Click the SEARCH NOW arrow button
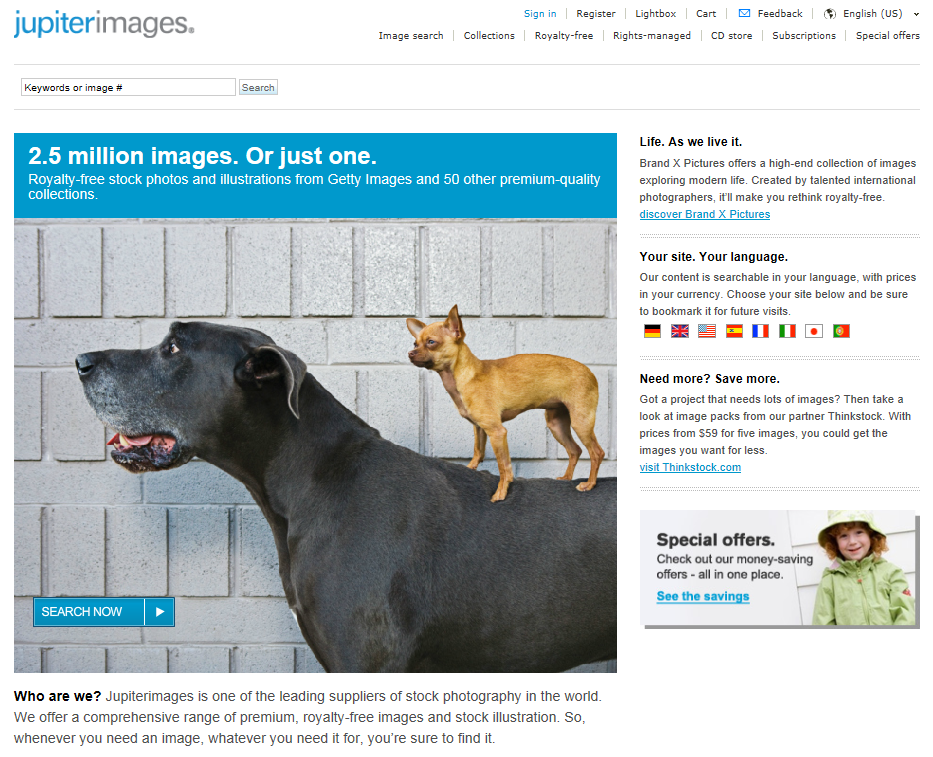This screenshot has width=933, height=757. pyautogui.click(x=160, y=612)
